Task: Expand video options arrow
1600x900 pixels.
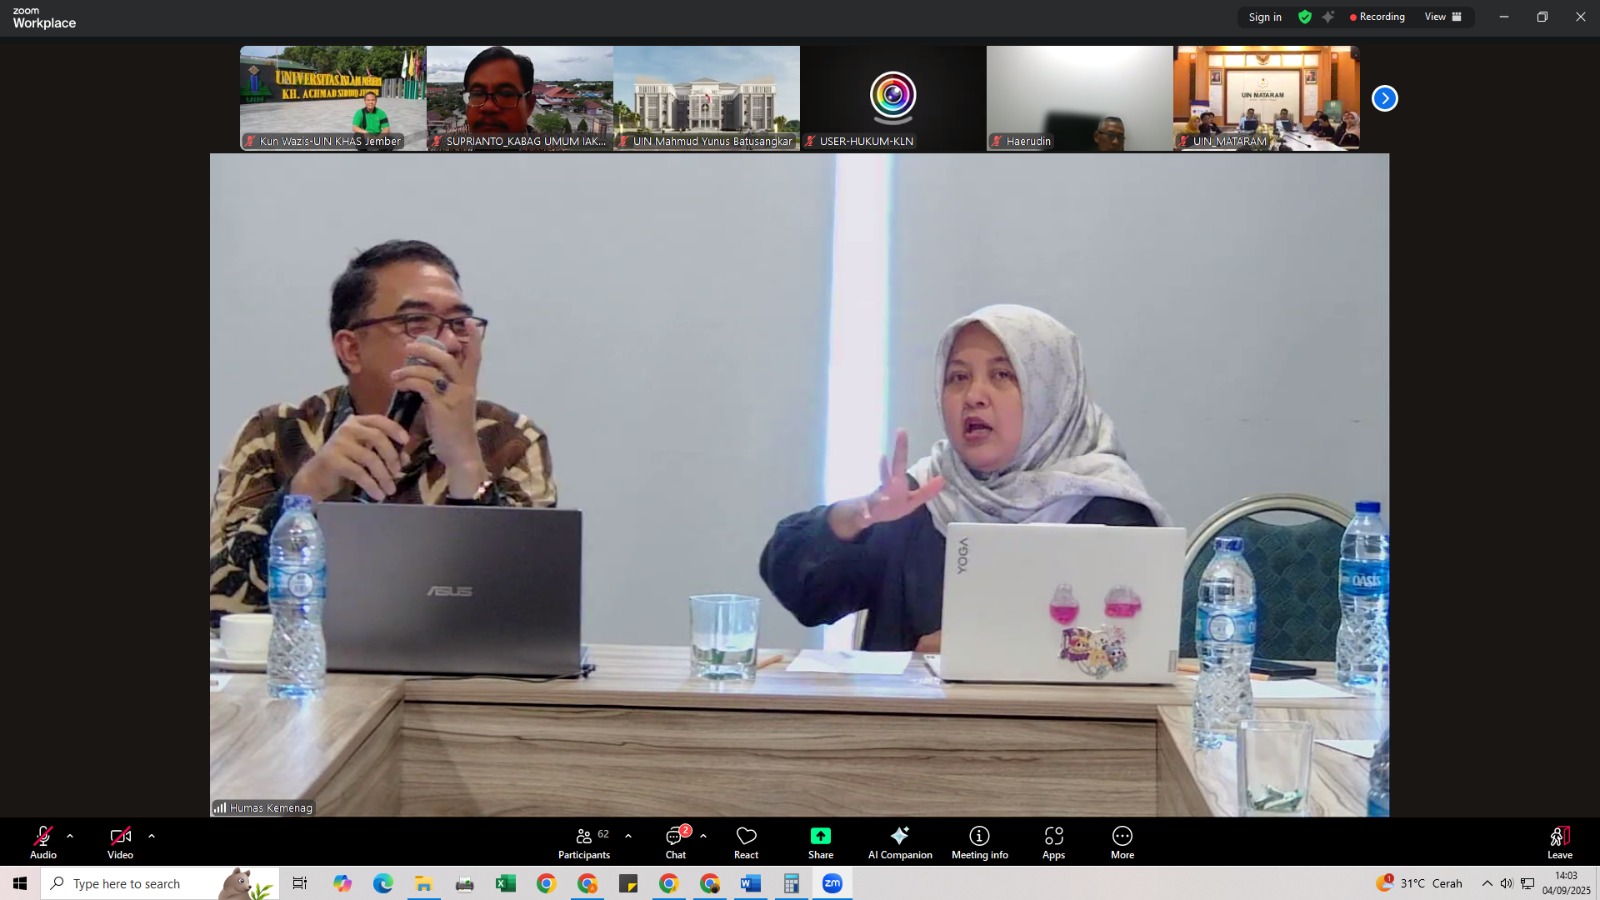Action: click(151, 836)
